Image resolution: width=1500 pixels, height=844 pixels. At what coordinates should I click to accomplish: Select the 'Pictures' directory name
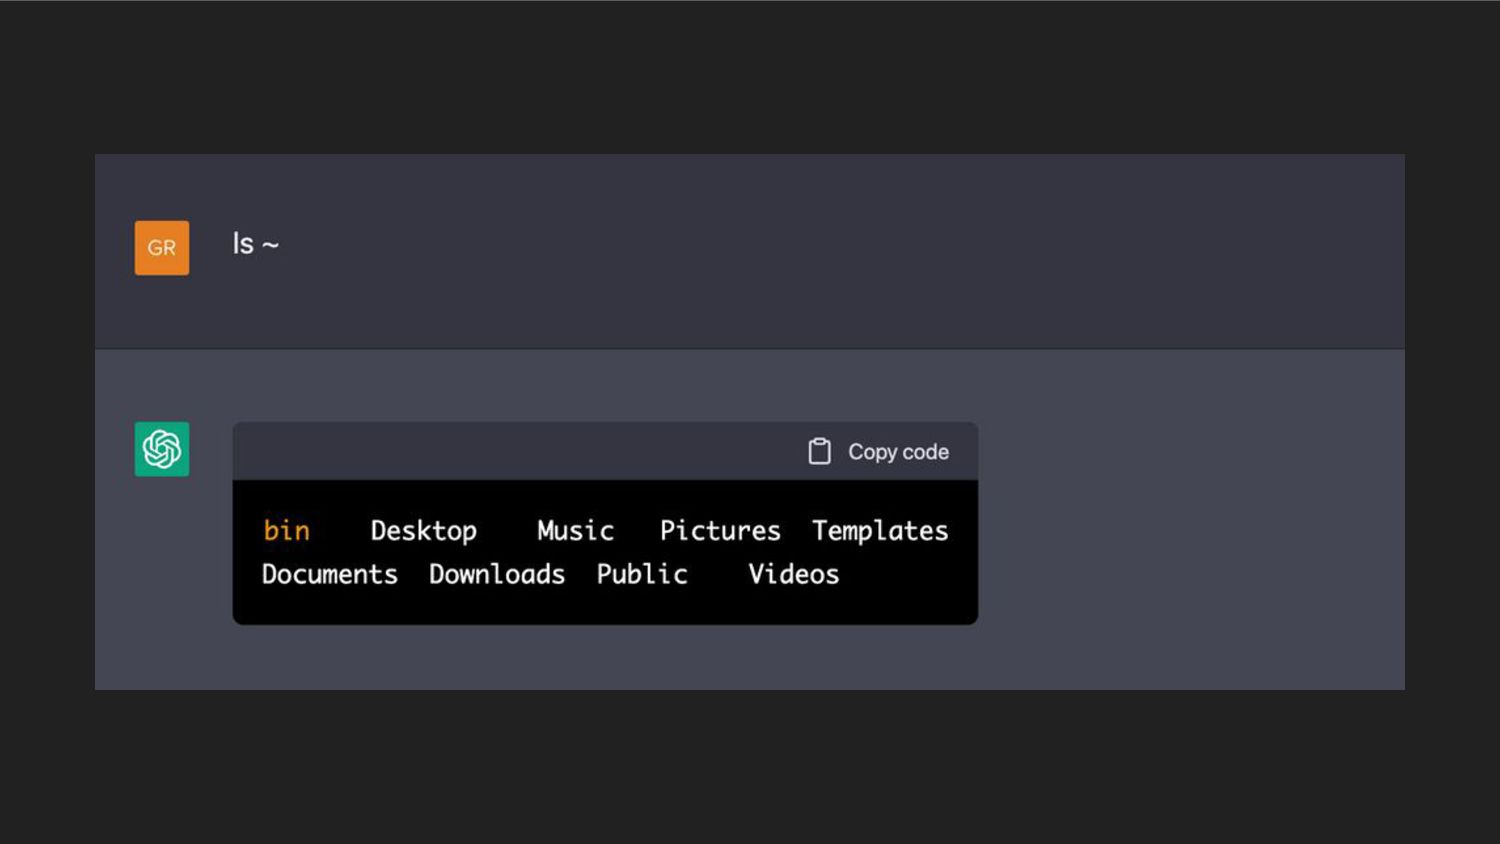pyautogui.click(x=720, y=530)
